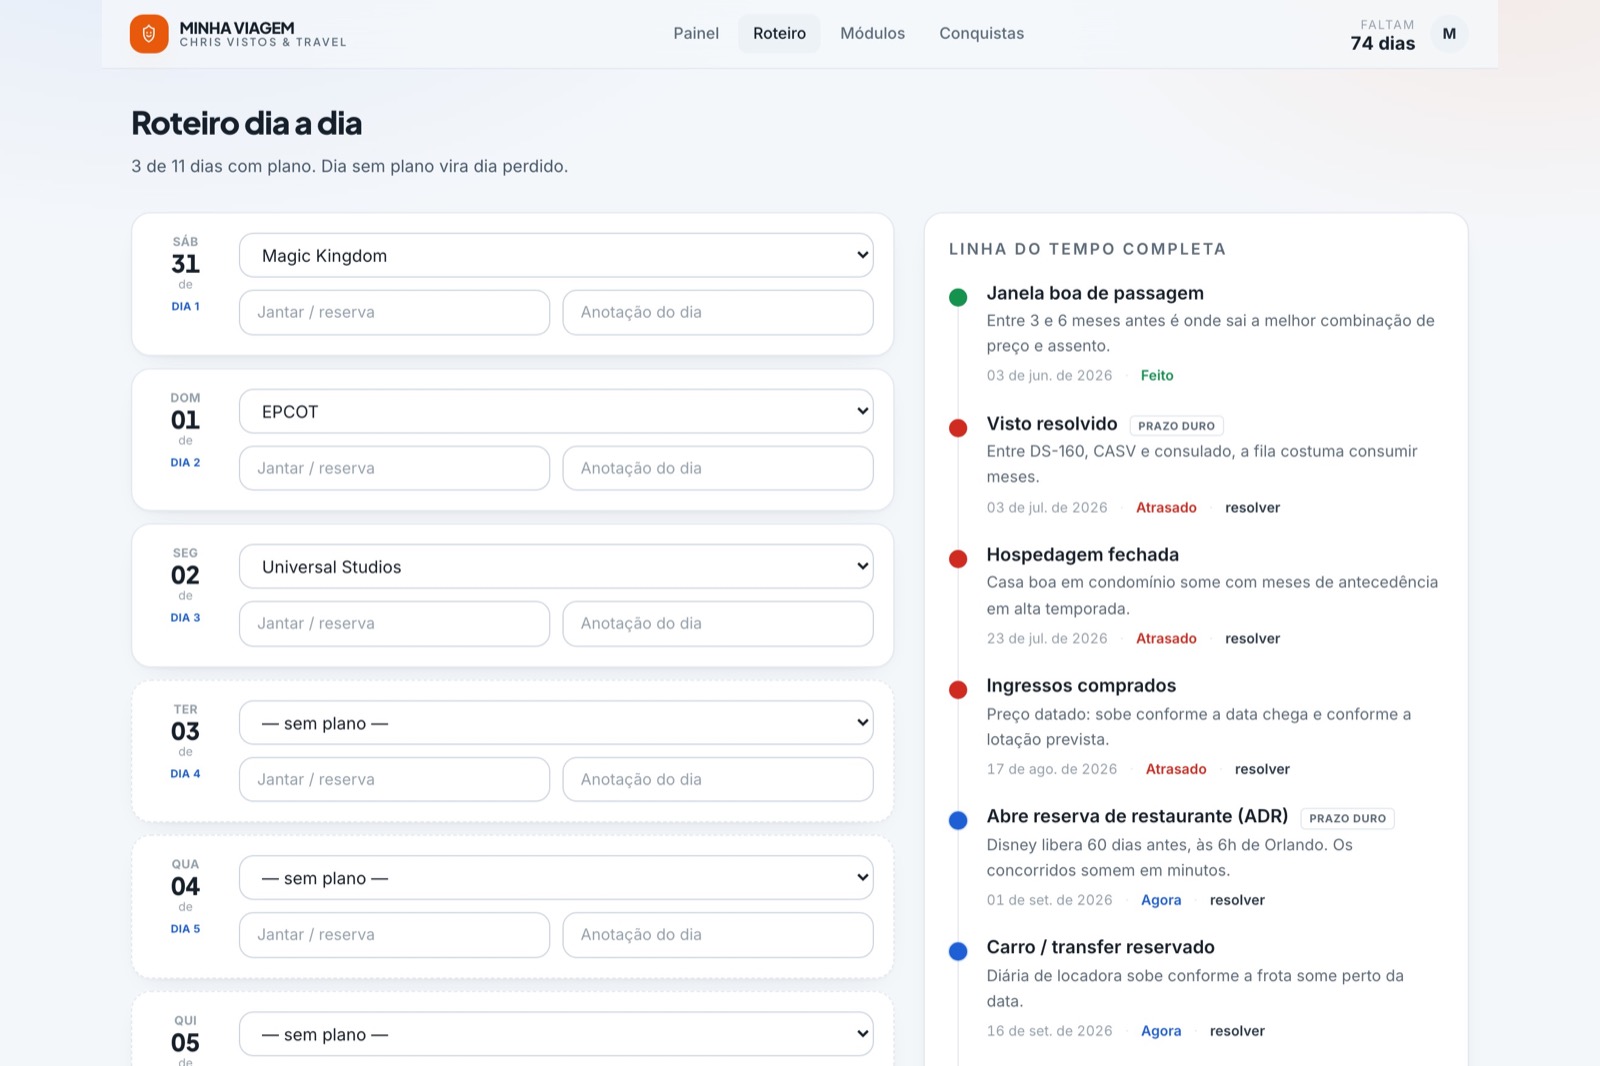Image resolution: width=1600 pixels, height=1066 pixels.
Task: Click the DIA 2 label
Action: [x=186, y=463]
